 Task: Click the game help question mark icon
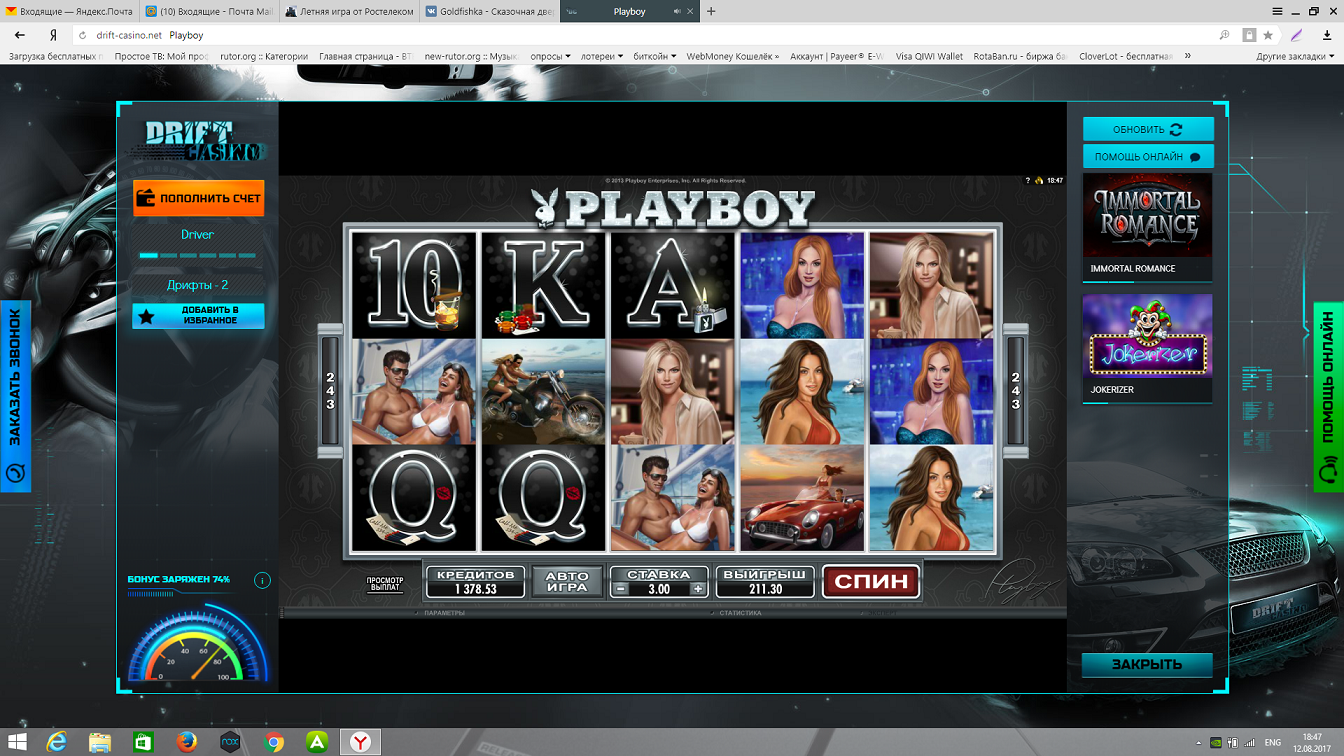pos(1027,181)
